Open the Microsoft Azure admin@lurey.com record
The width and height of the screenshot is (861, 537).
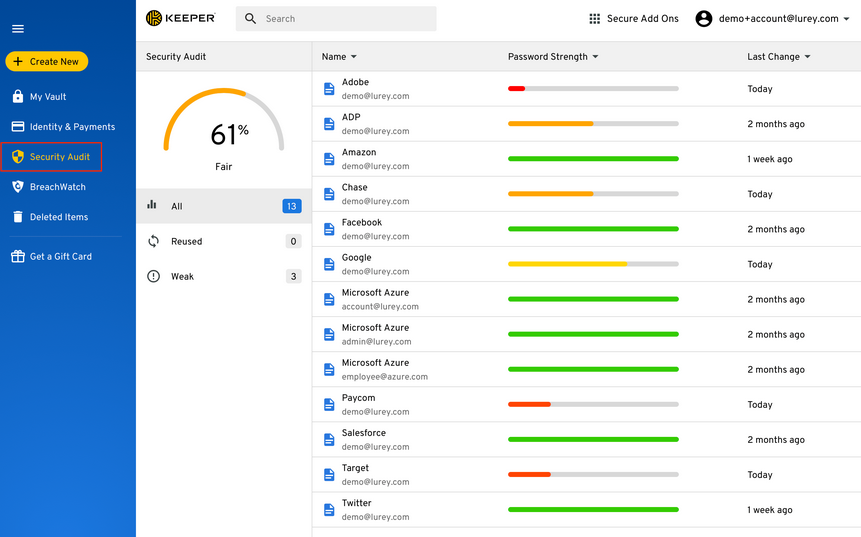pos(586,334)
